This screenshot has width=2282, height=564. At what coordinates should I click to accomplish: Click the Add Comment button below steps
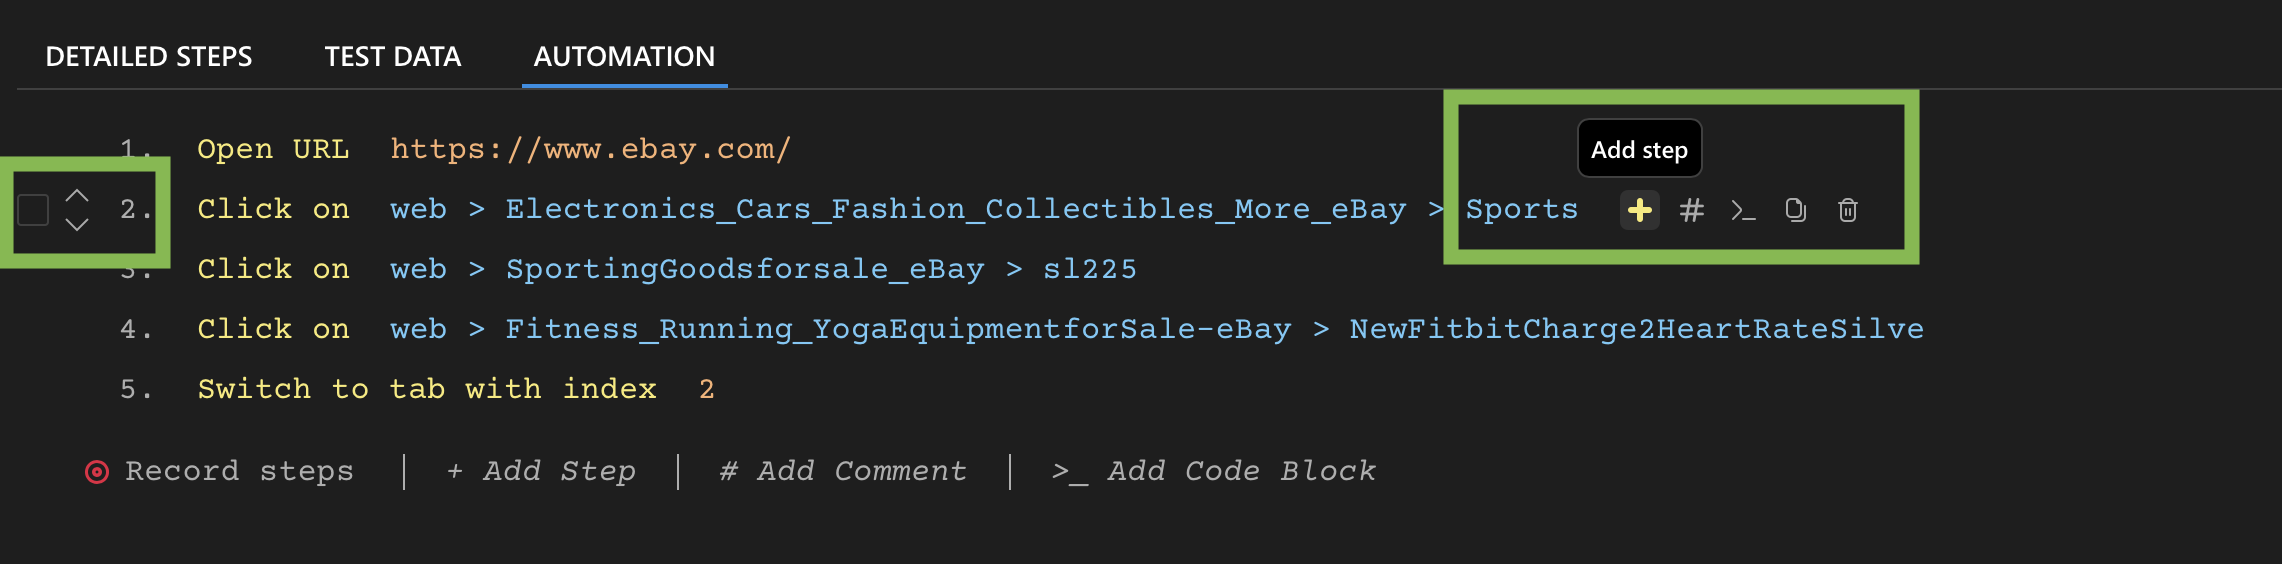pos(843,471)
